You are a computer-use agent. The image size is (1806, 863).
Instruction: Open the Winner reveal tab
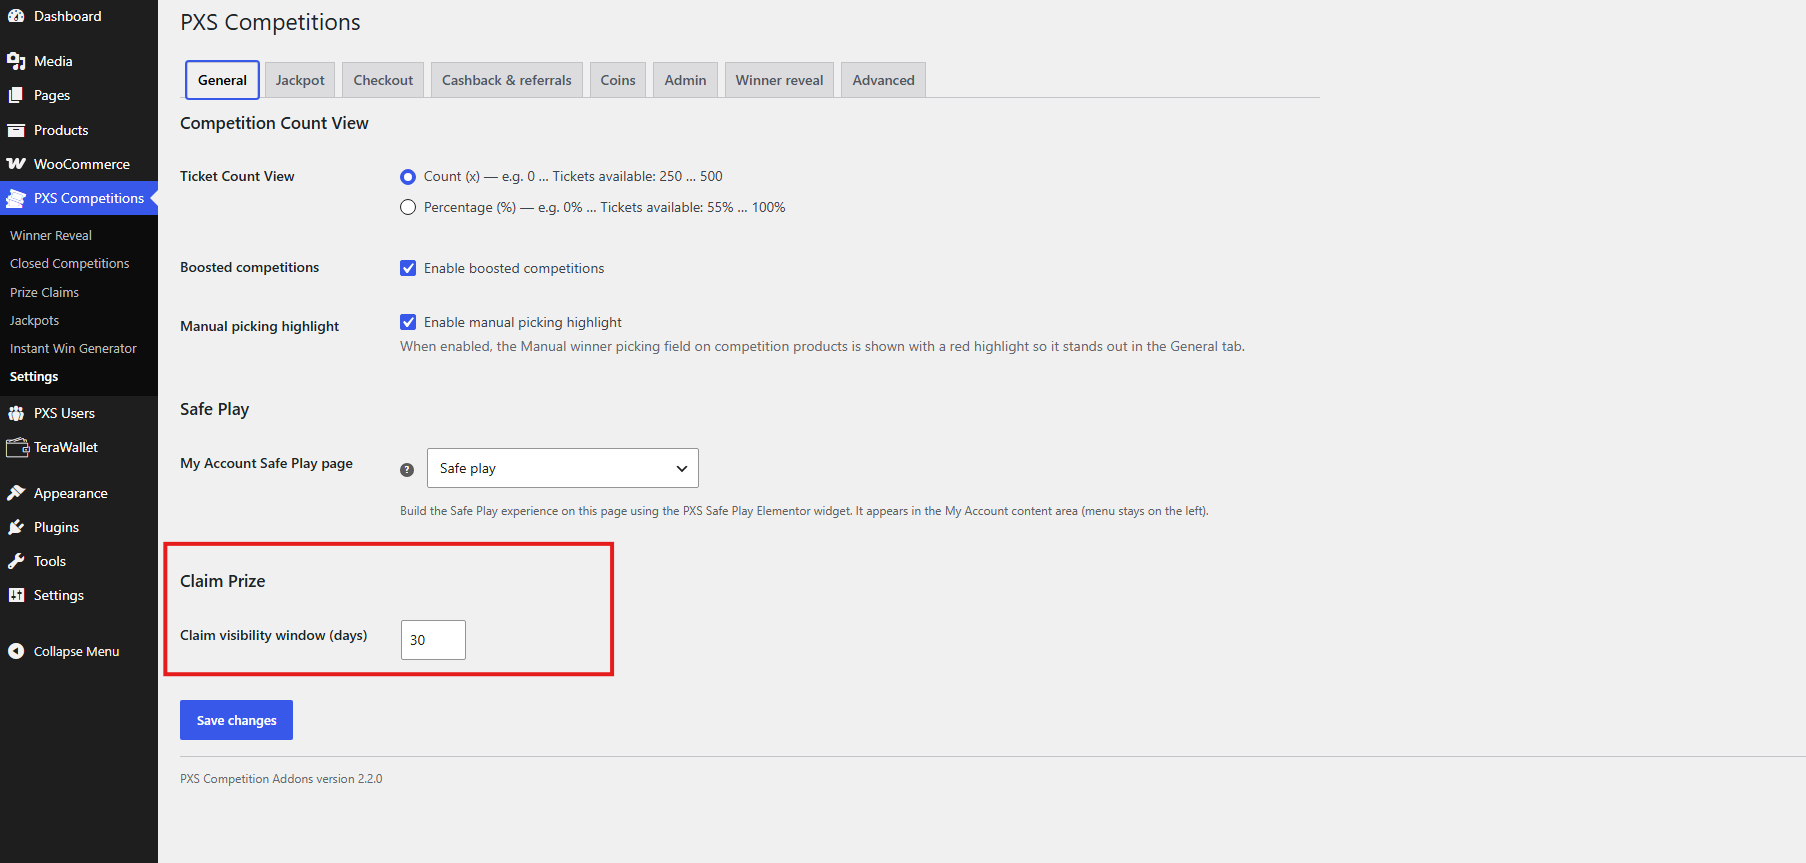[779, 80]
